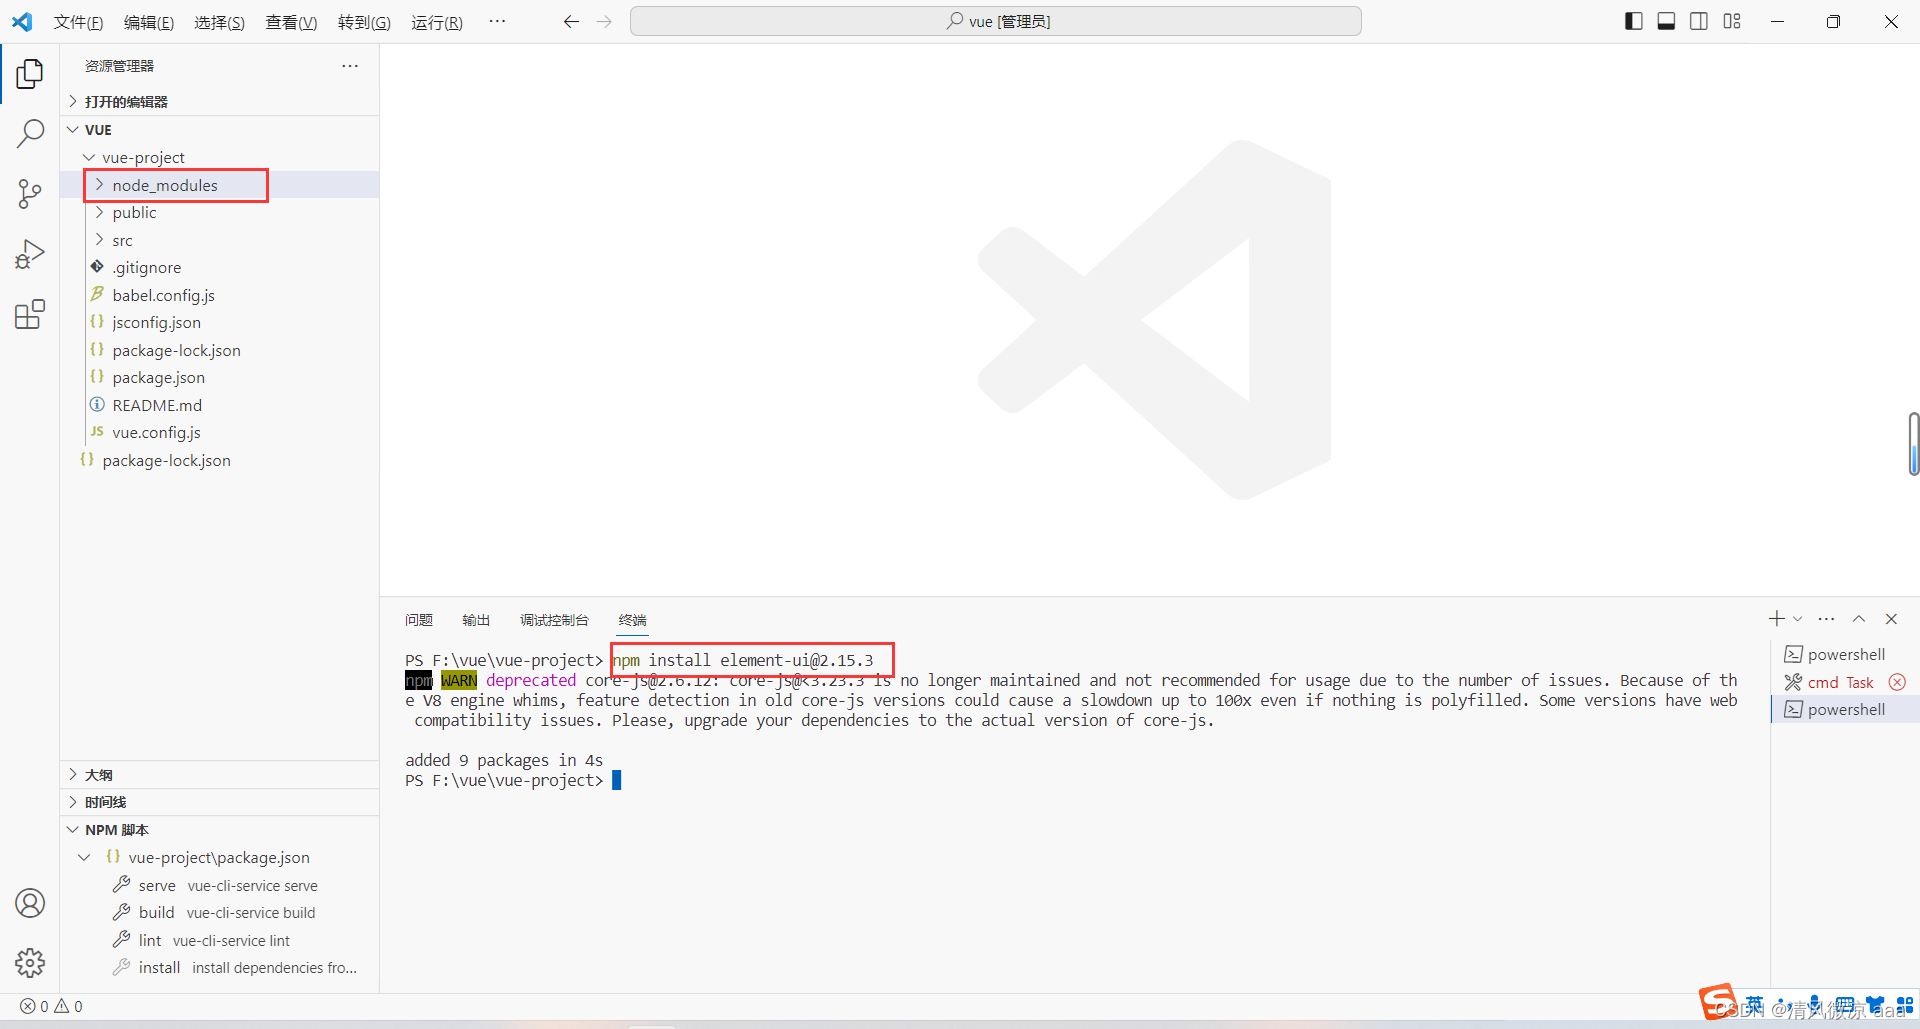Switch to the 调试控制台 panel tab
The height and width of the screenshot is (1029, 1920).
(x=554, y=620)
